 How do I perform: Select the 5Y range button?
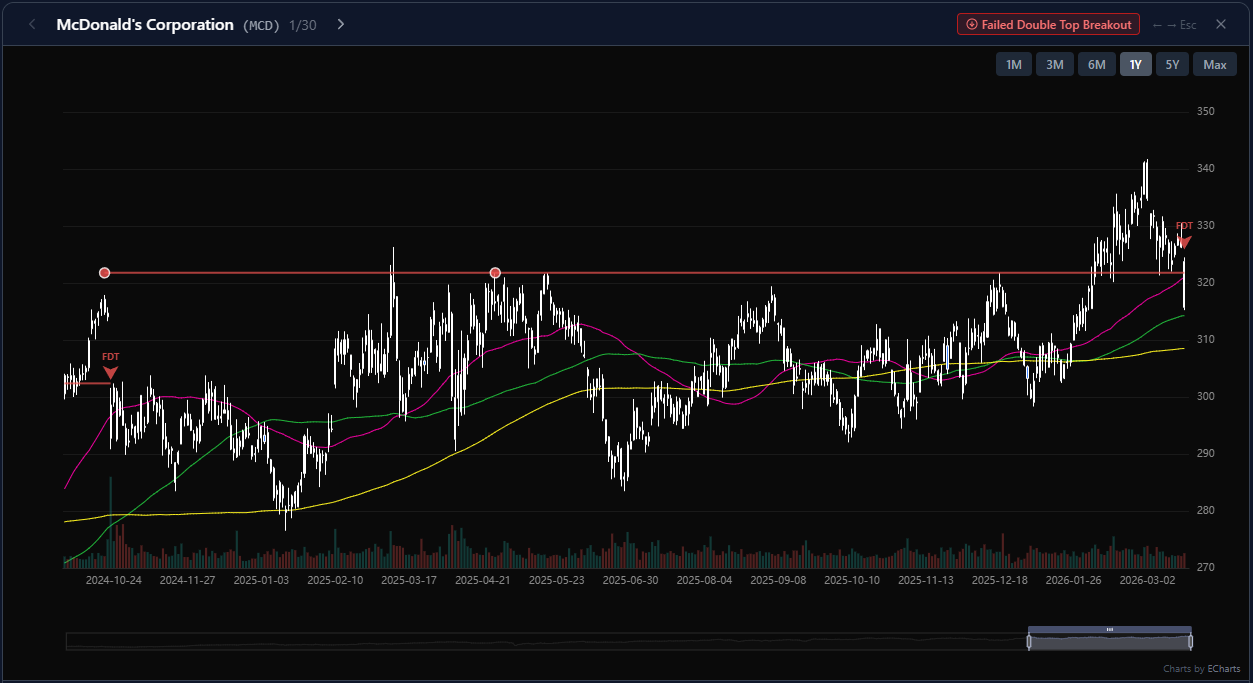point(1172,64)
